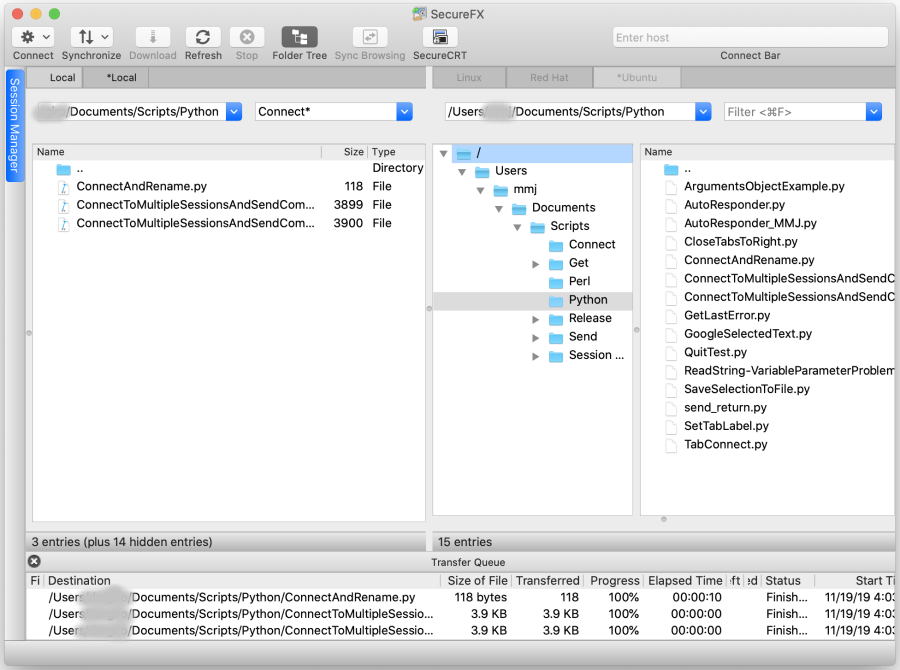Screen dimensions: 900x670
Task: Open the remote path dropdown
Action: [x=703, y=111]
